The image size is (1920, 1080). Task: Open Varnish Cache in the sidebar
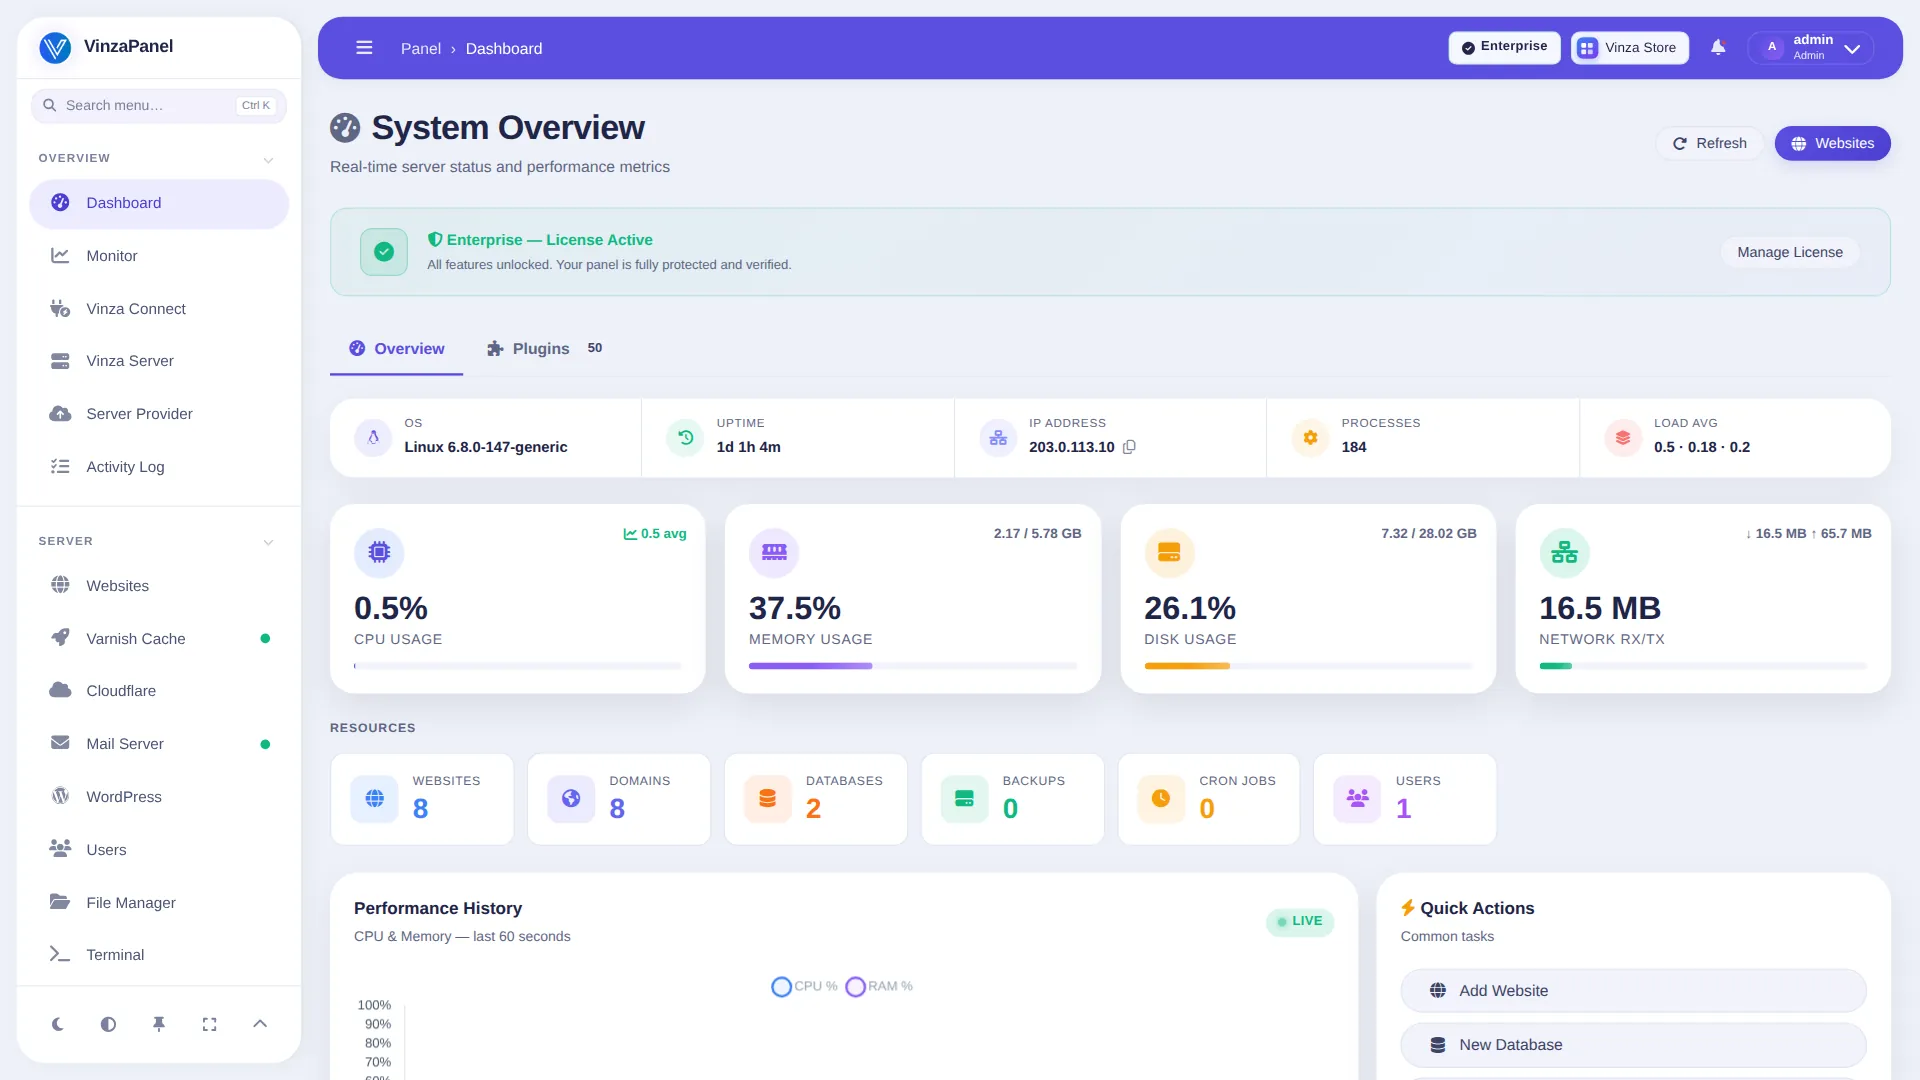click(x=159, y=639)
